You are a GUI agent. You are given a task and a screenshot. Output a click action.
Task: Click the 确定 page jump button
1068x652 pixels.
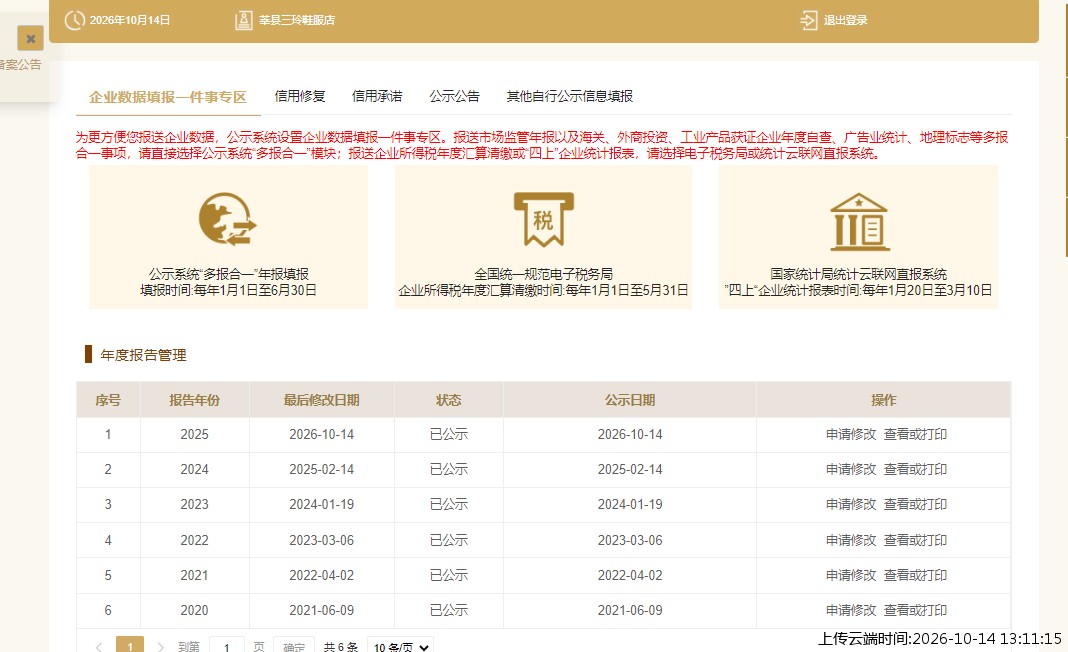coord(294,646)
